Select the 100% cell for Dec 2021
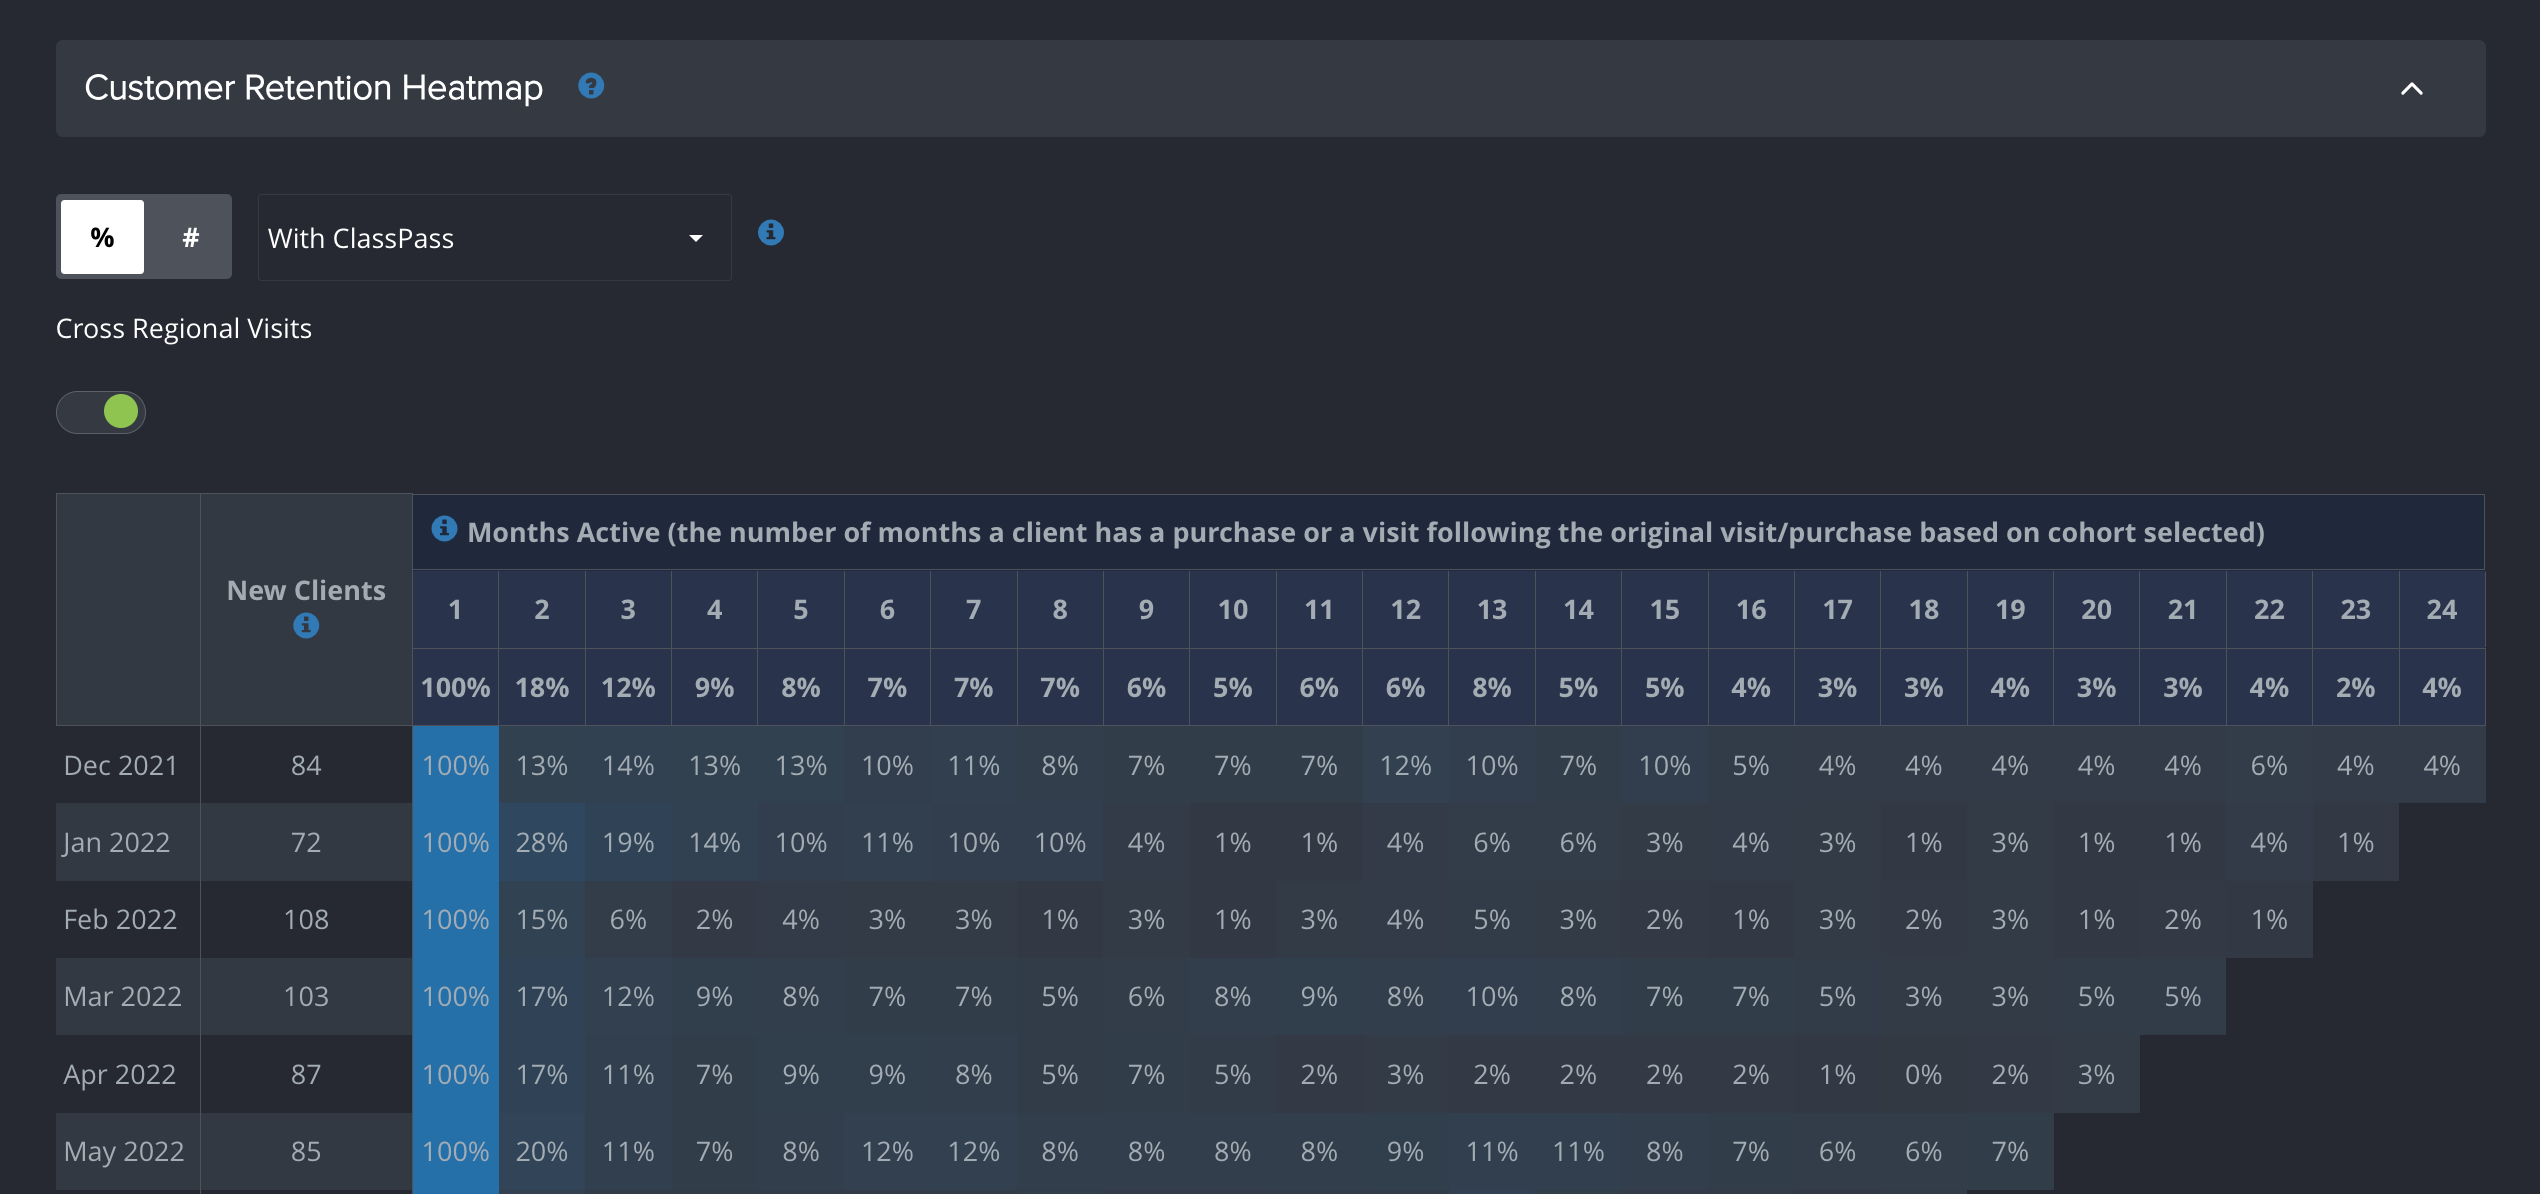Screen dimensions: 2540x1194 pos(454,764)
